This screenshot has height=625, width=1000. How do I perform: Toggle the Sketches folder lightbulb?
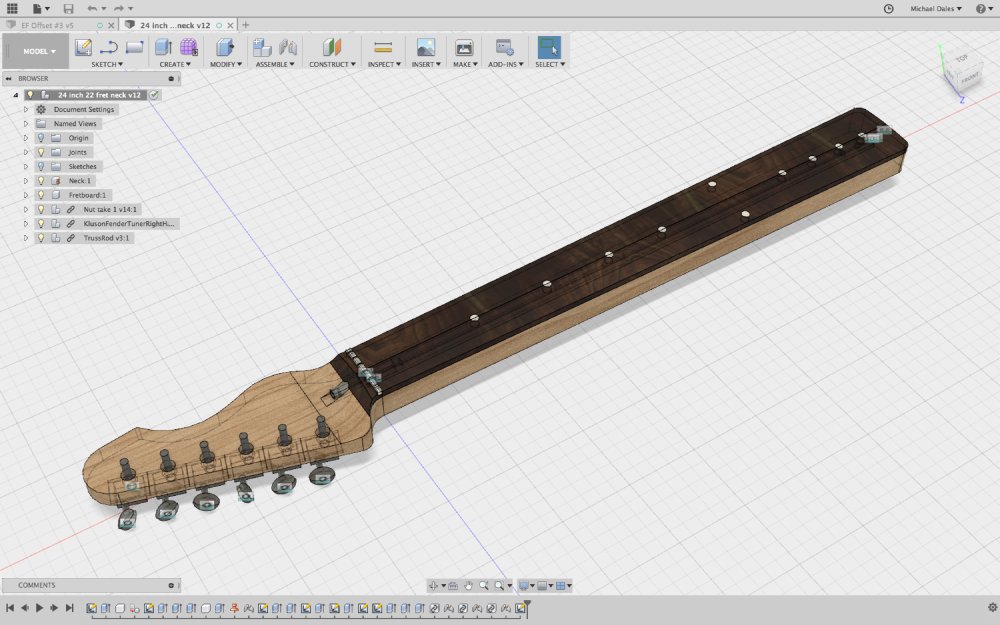tap(41, 166)
